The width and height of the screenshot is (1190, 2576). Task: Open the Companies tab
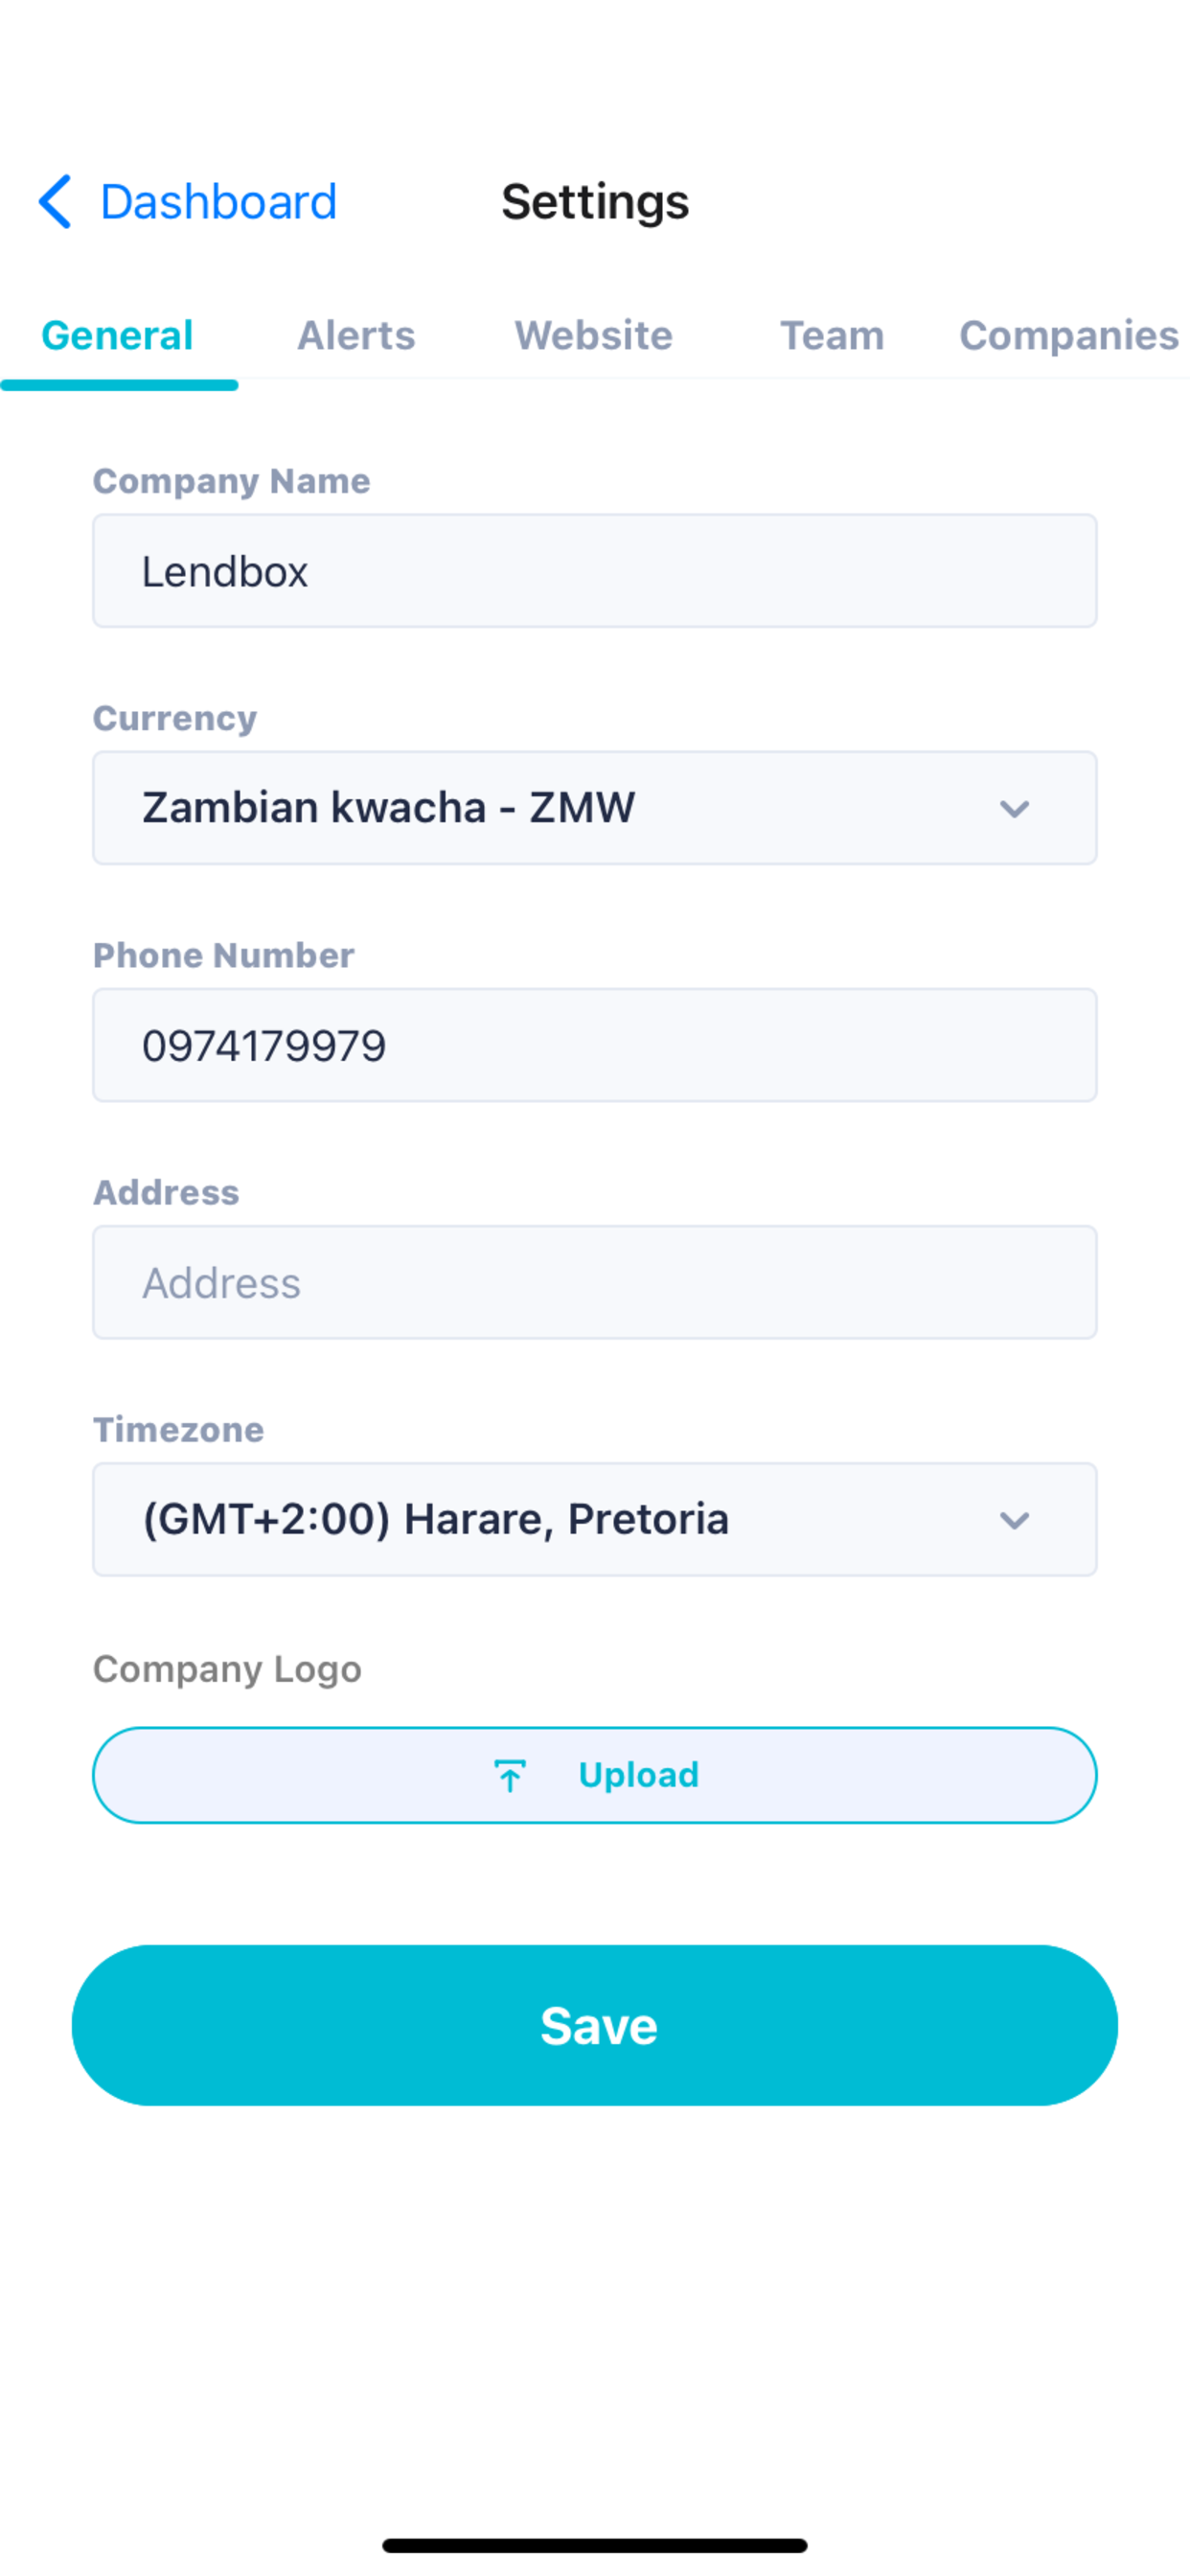tap(1069, 336)
